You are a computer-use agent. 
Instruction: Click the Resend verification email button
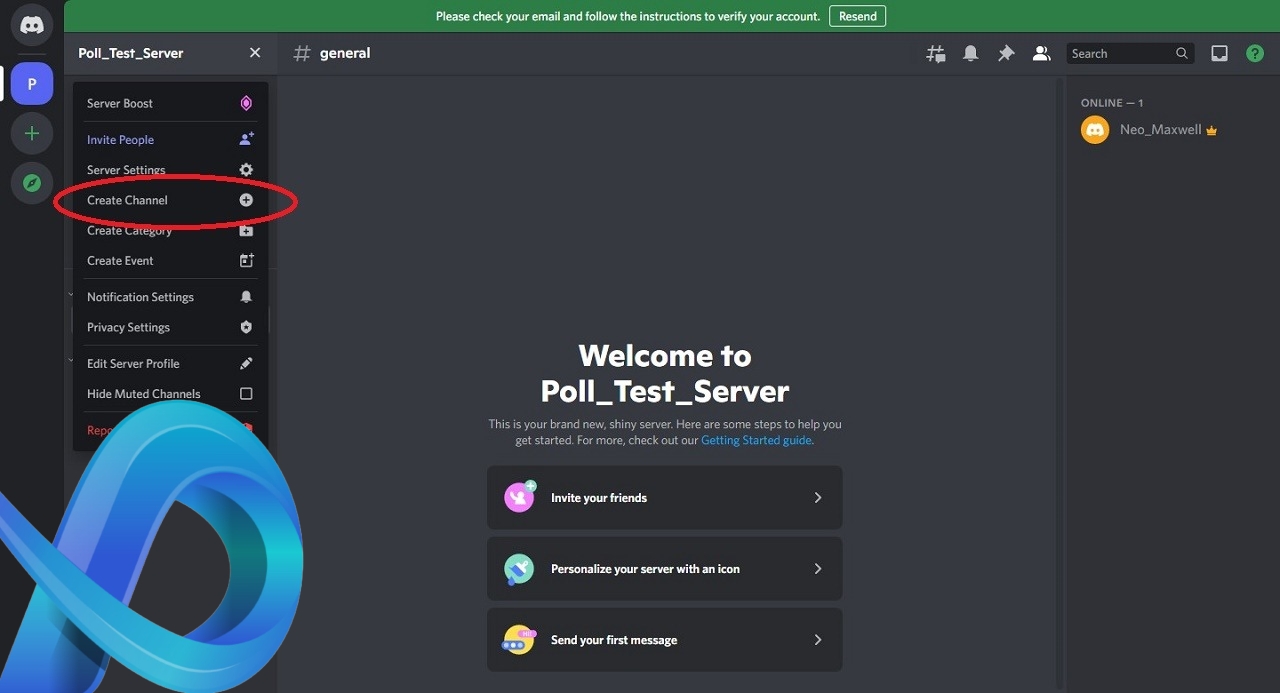[857, 16]
